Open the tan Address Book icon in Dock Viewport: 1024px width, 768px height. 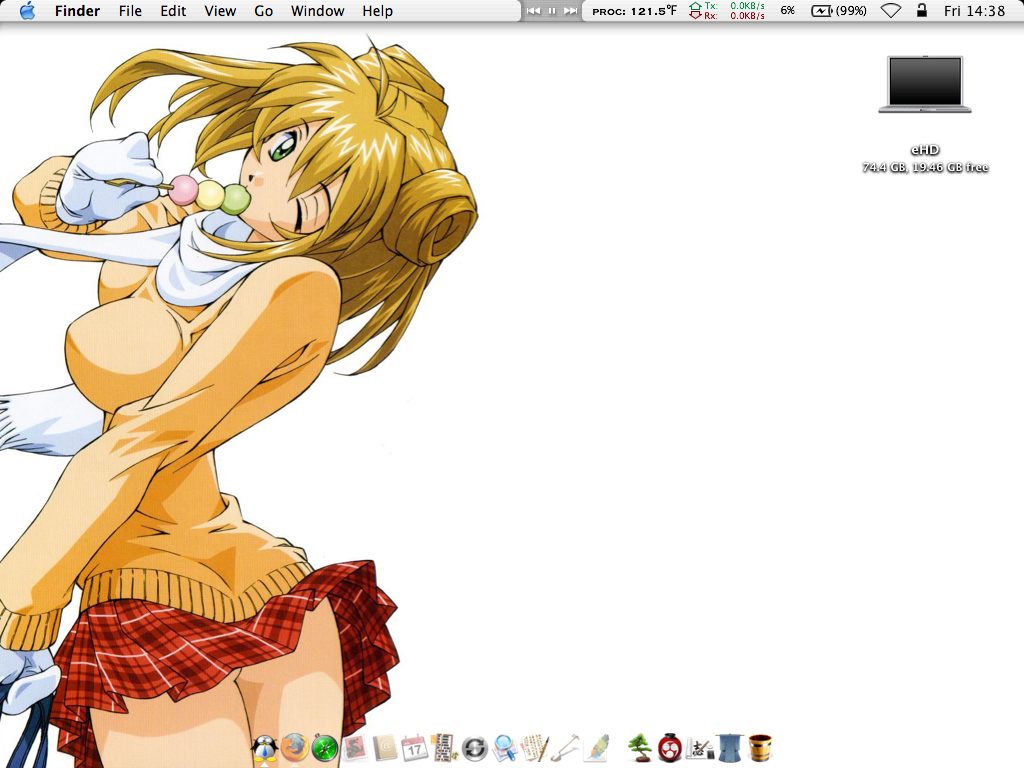(x=385, y=748)
